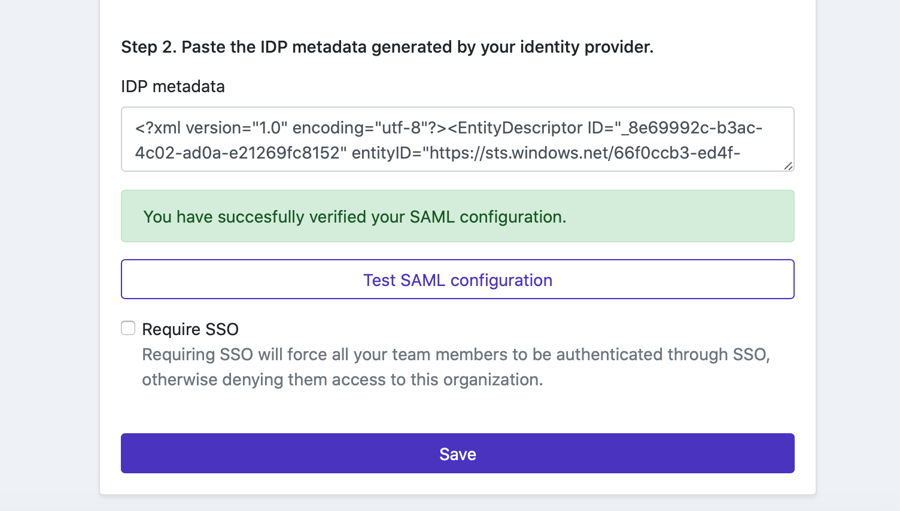Click the green SAML verified success alert
This screenshot has width=900, height=511.
tap(457, 216)
